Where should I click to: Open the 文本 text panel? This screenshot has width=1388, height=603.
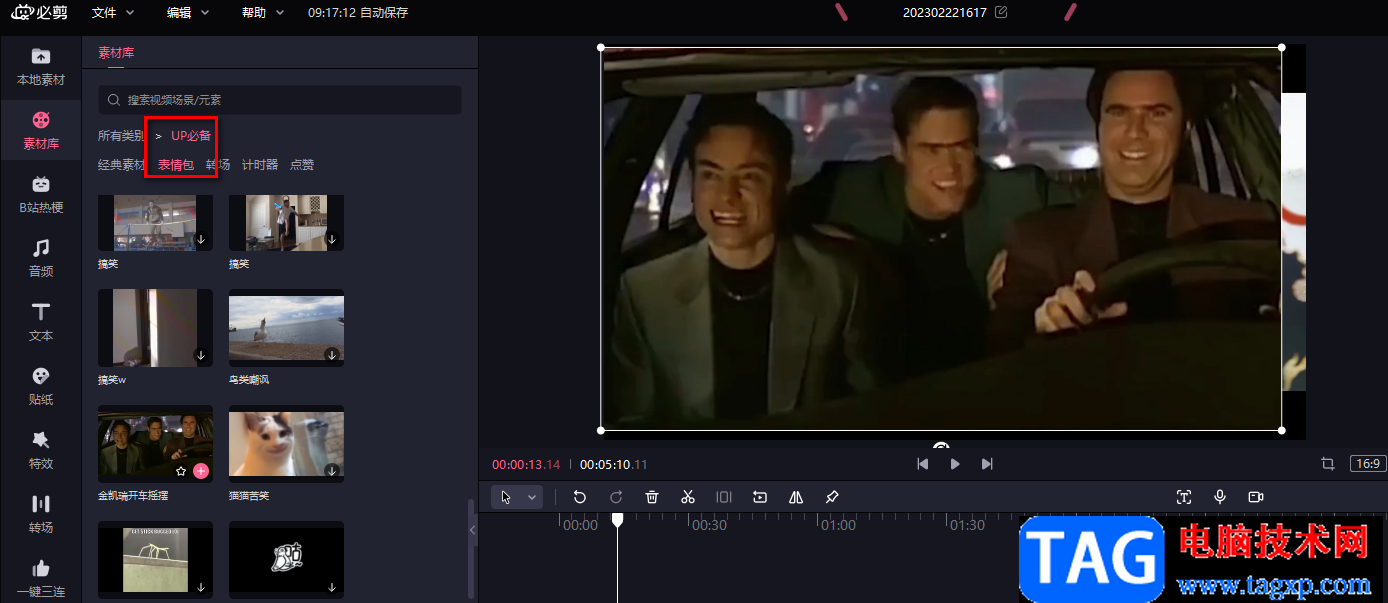40,323
